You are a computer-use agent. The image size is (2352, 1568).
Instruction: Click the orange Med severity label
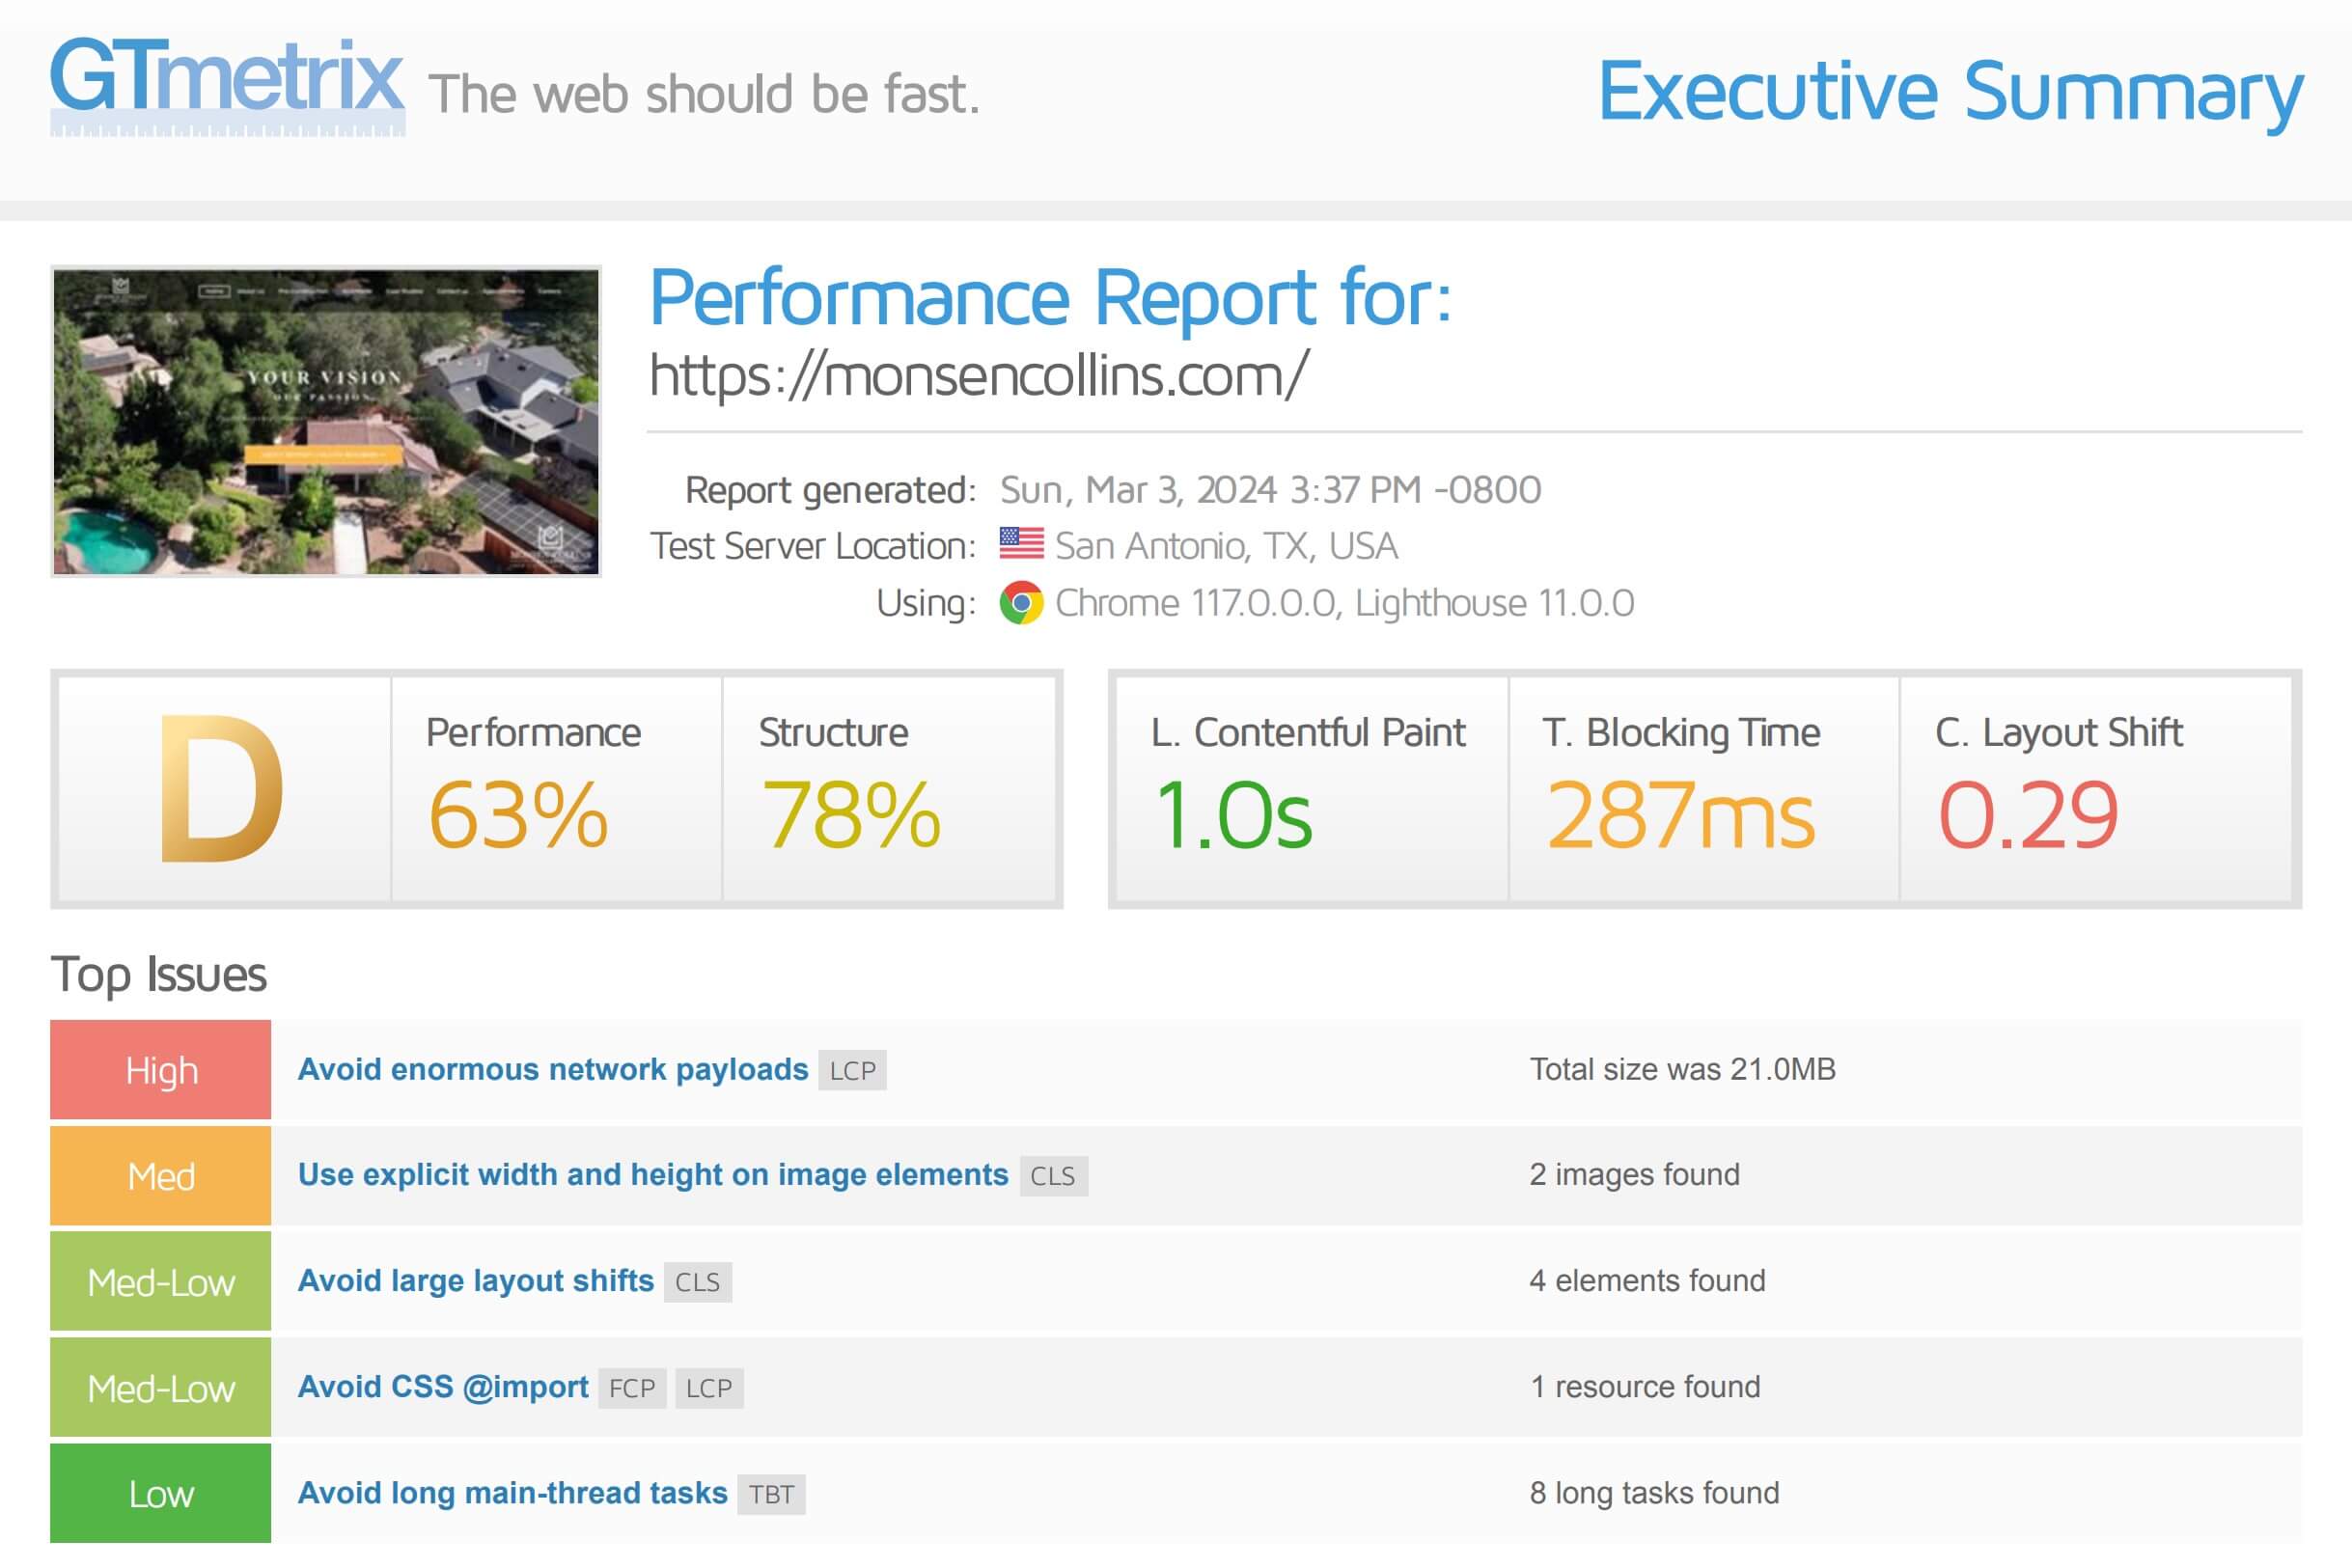point(160,1176)
